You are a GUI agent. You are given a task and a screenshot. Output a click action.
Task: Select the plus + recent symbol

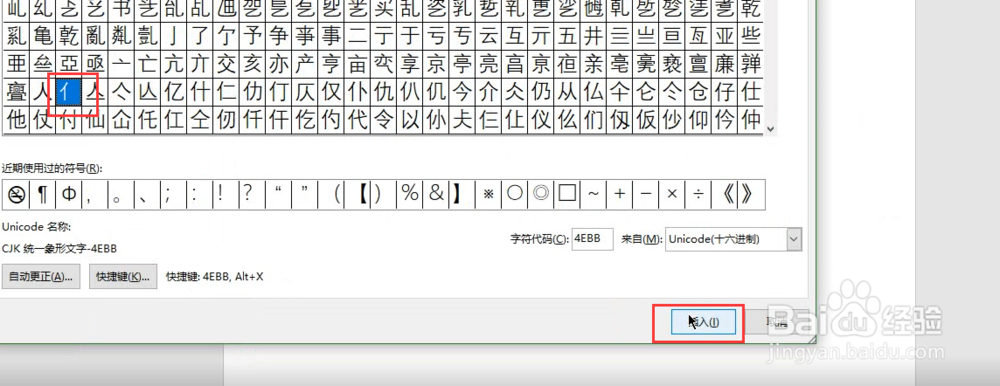click(x=619, y=195)
